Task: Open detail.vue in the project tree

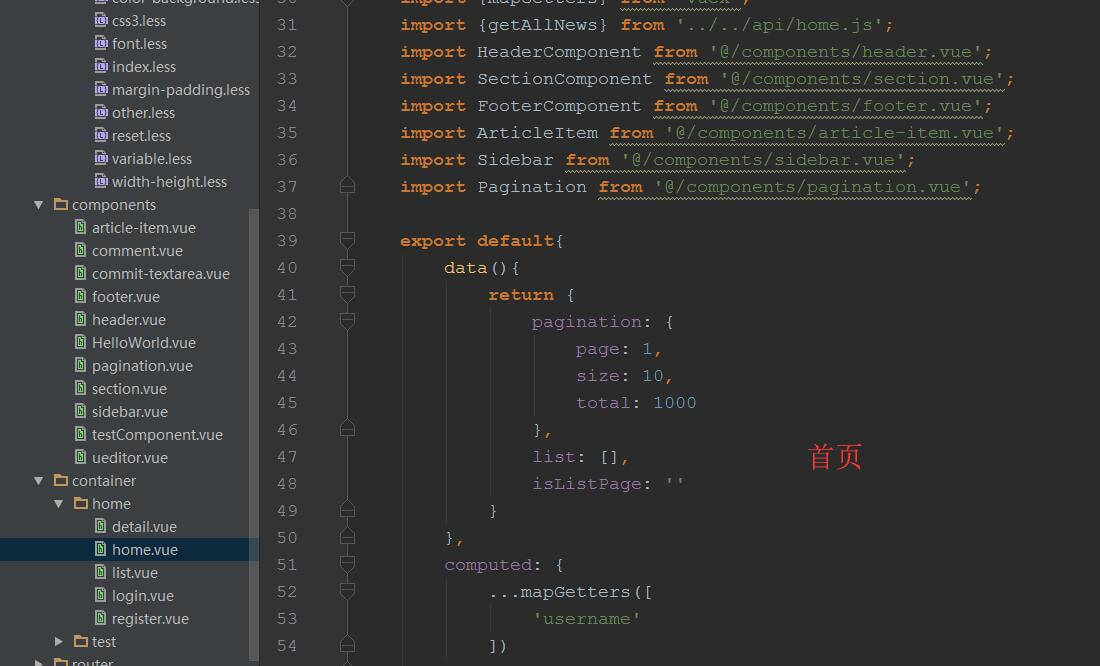Action: click(x=144, y=526)
